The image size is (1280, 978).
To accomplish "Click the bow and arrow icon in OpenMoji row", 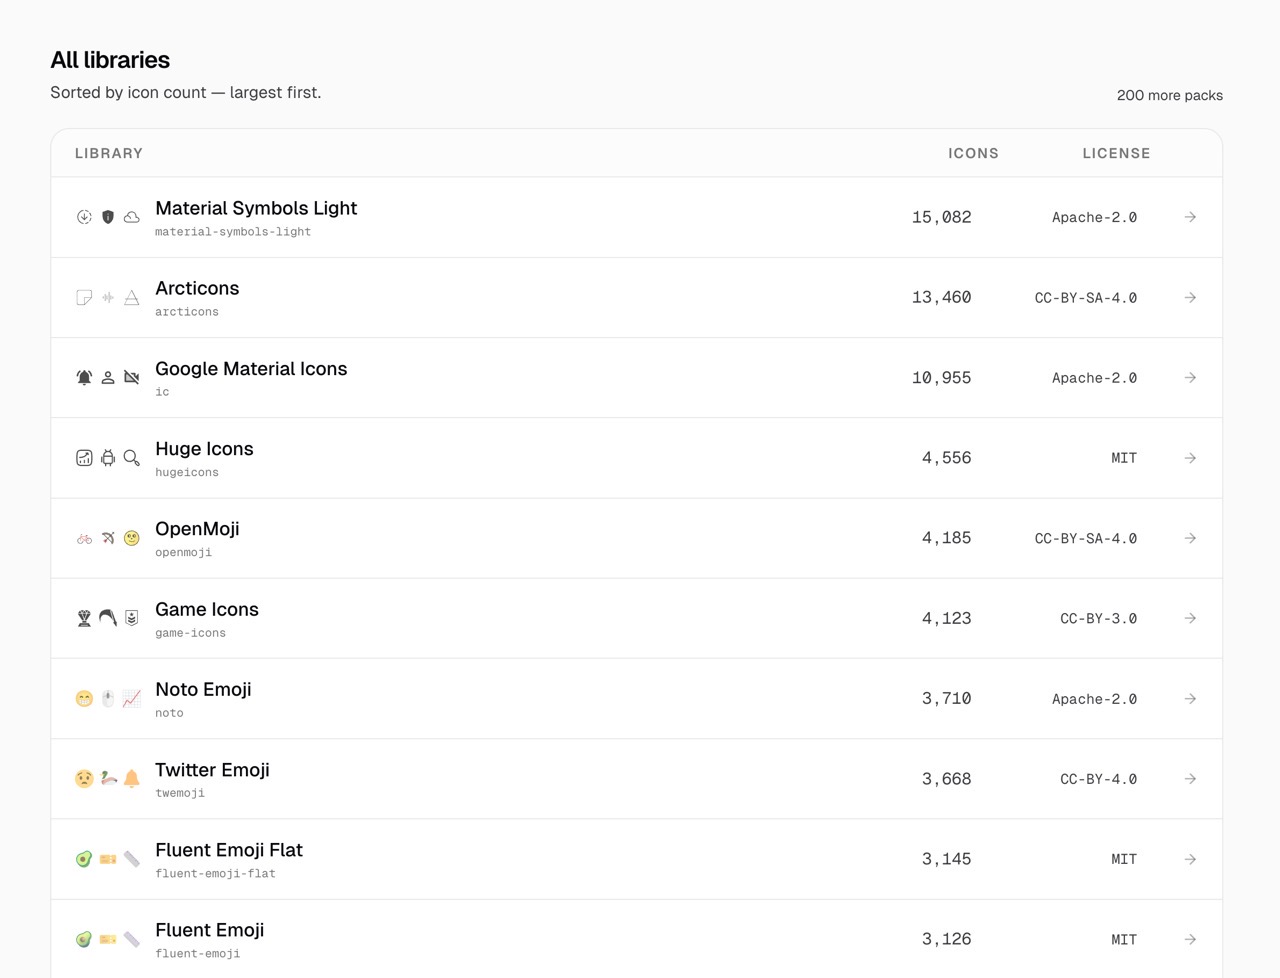I will pos(108,538).
